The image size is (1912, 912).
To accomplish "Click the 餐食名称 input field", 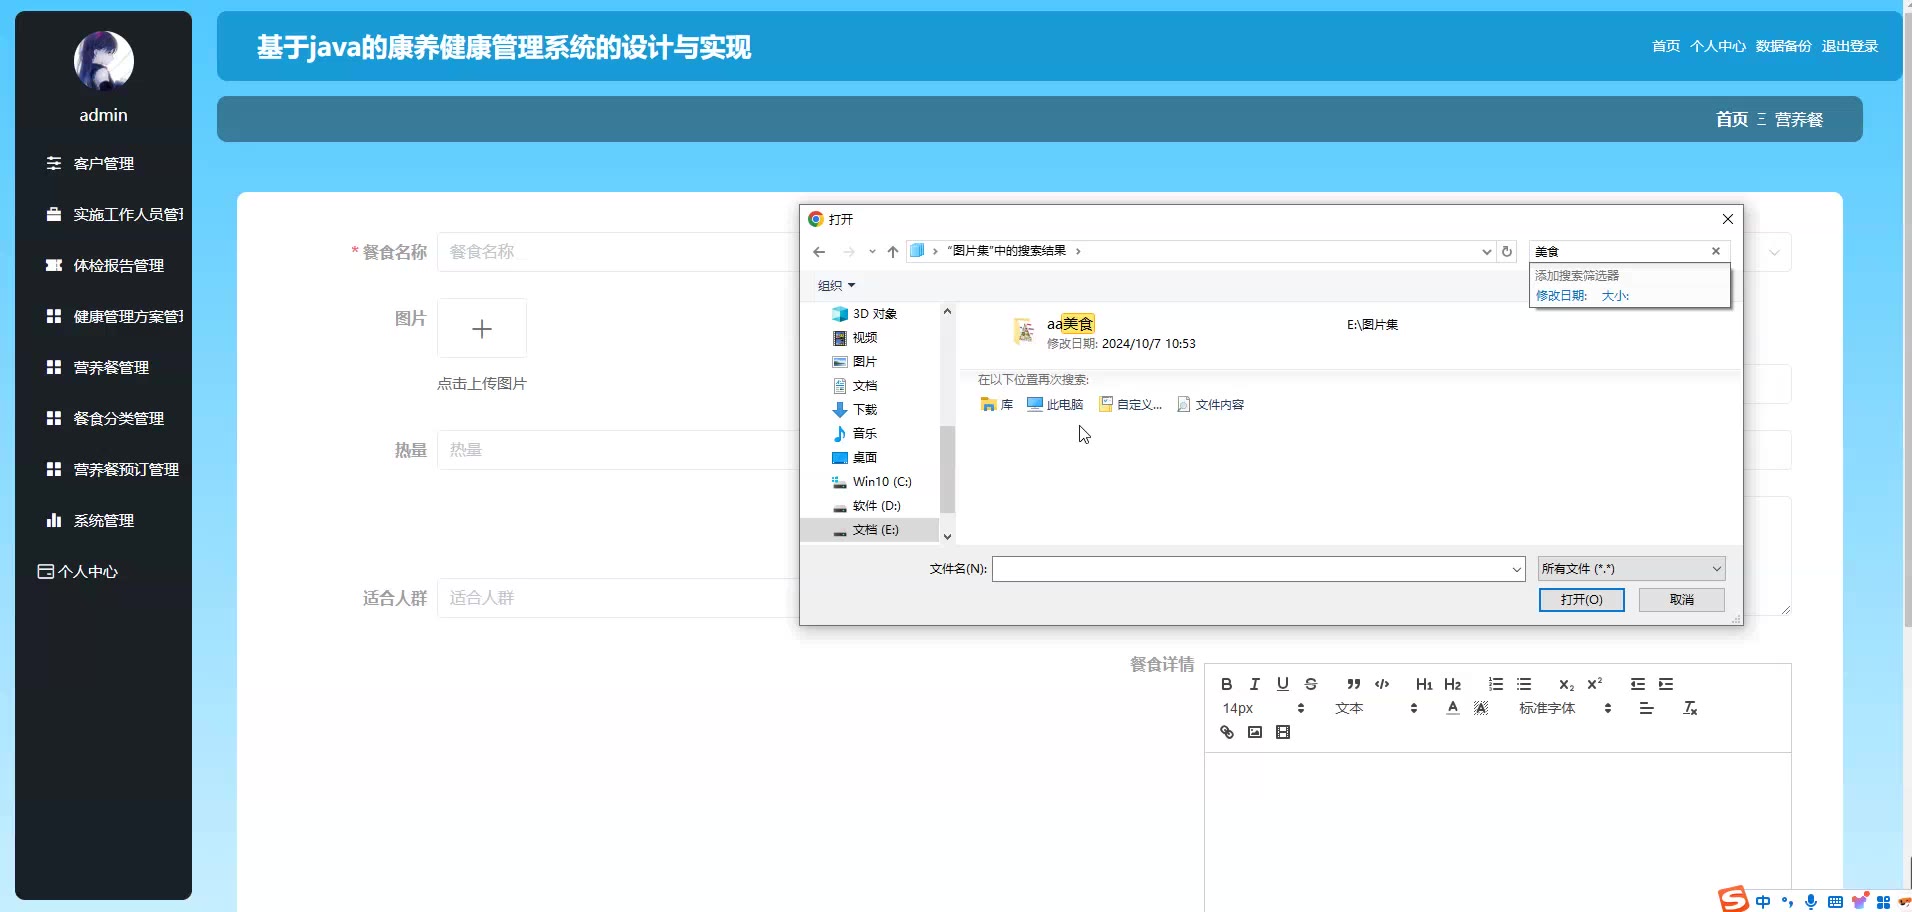I will pos(617,252).
